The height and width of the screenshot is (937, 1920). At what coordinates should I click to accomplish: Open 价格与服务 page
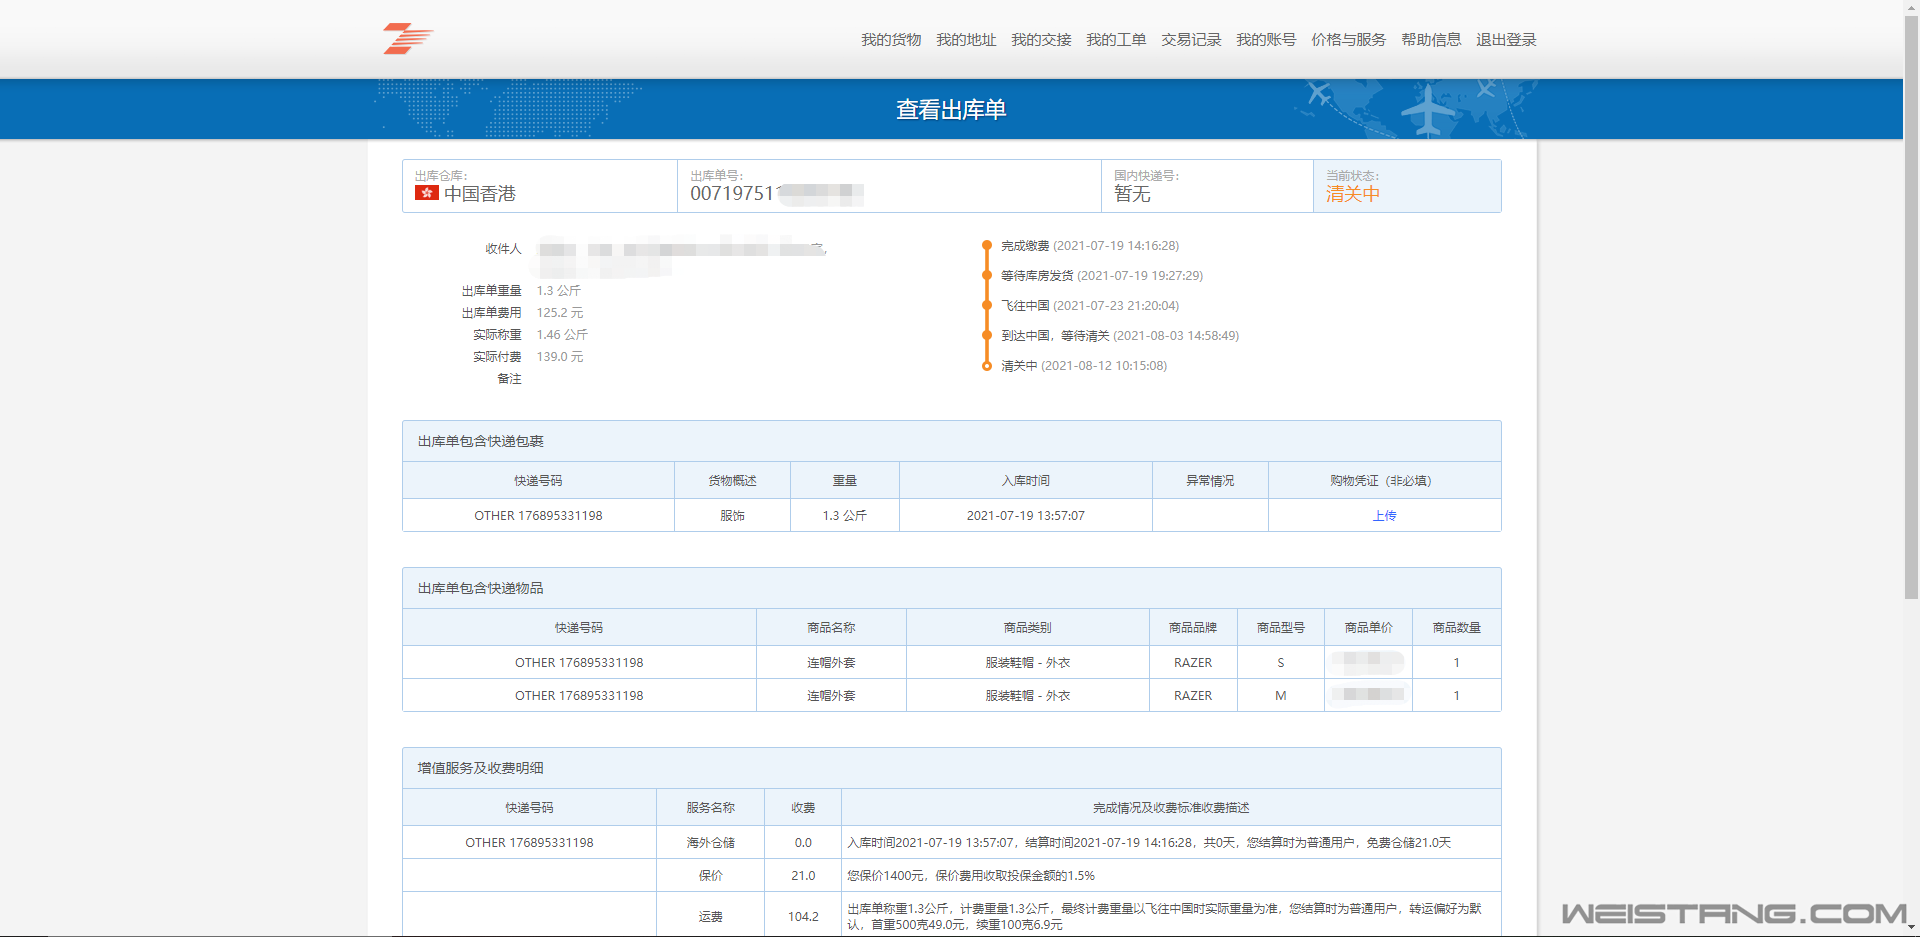[1348, 40]
